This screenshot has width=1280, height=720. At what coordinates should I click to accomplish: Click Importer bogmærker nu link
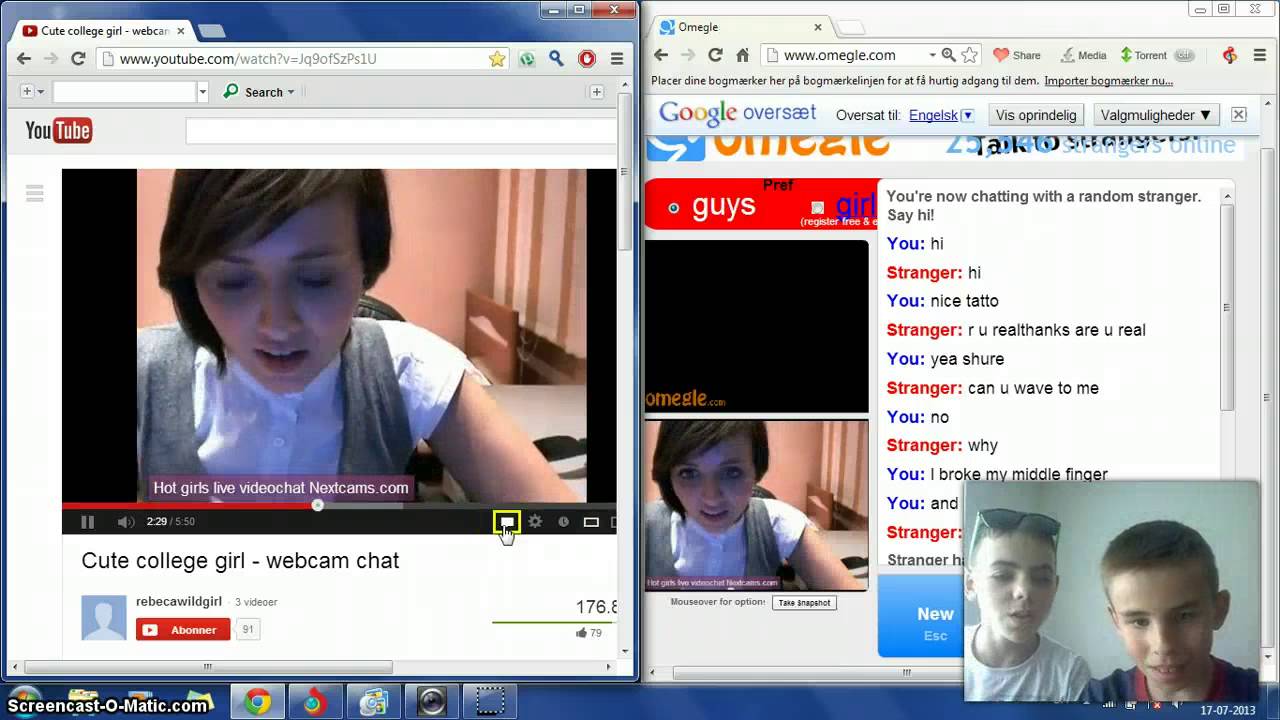1108,81
